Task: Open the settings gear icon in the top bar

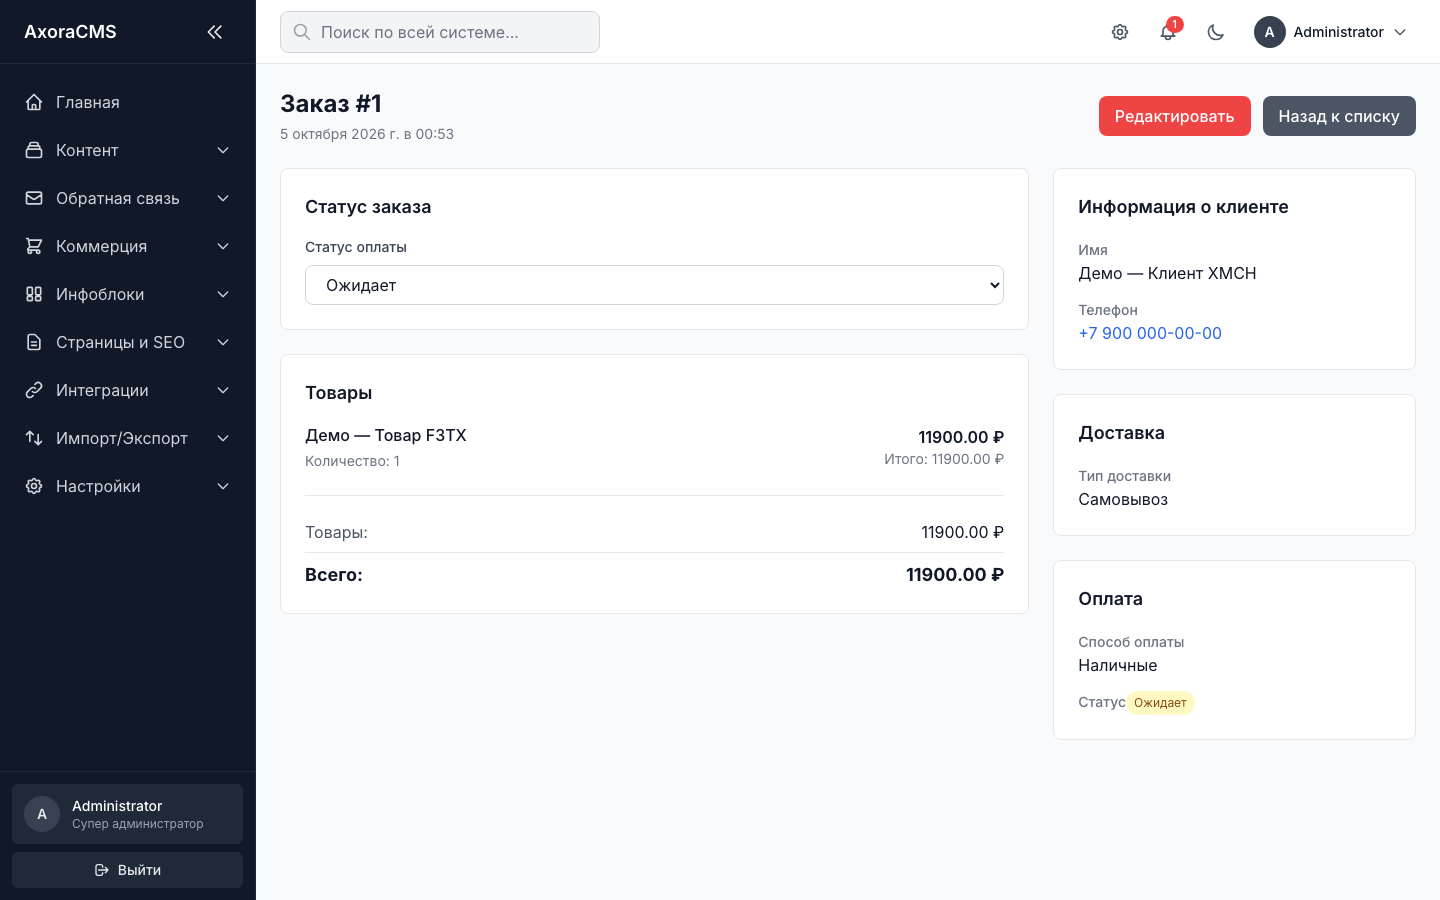Action: click(1120, 32)
